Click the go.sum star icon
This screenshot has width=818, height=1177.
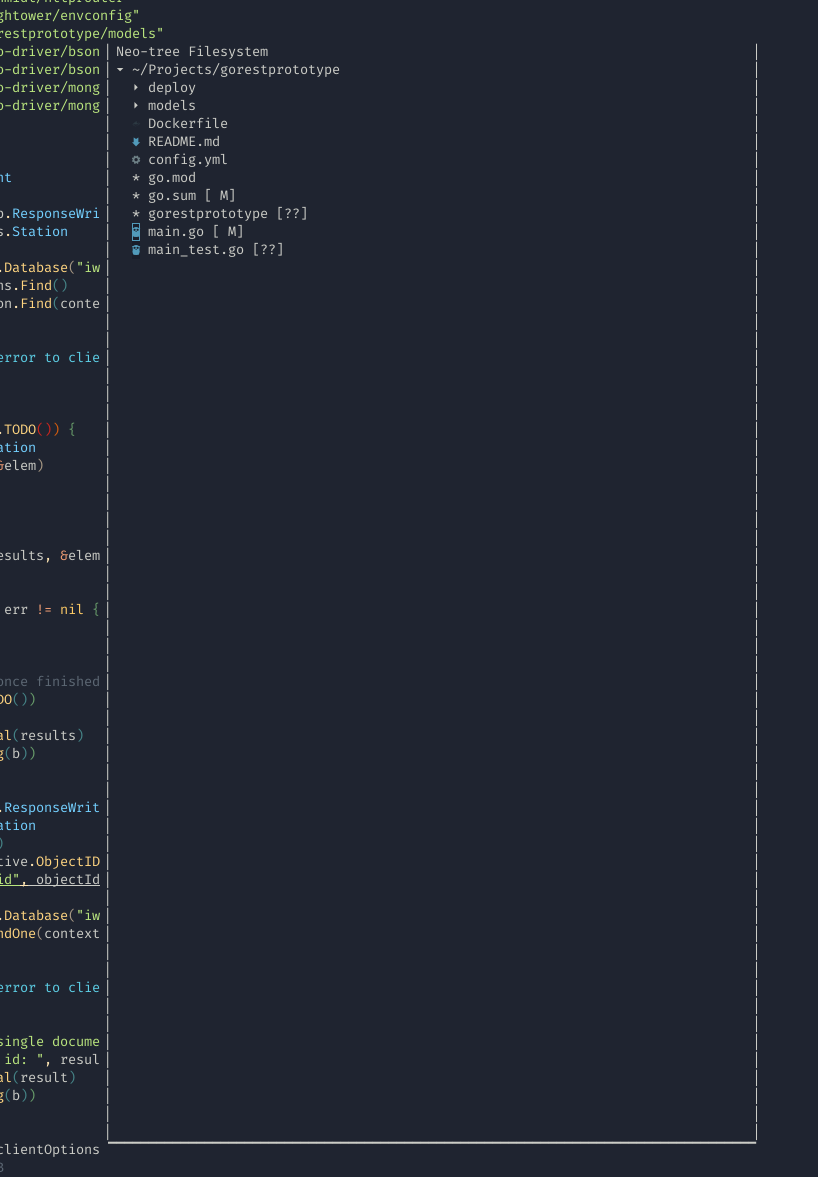tap(136, 196)
